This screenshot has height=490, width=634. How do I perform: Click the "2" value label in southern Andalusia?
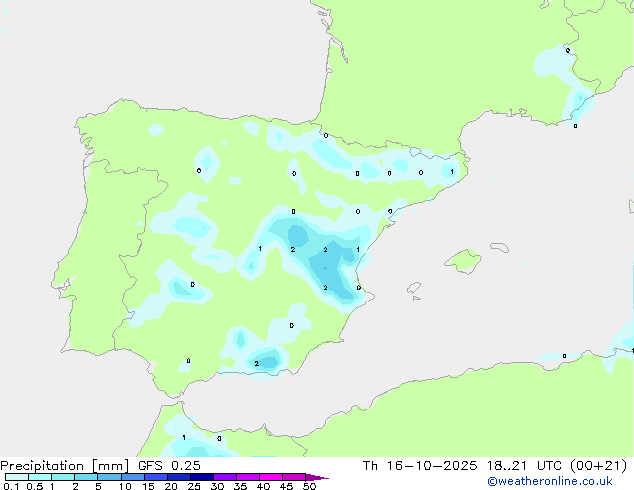tap(257, 364)
